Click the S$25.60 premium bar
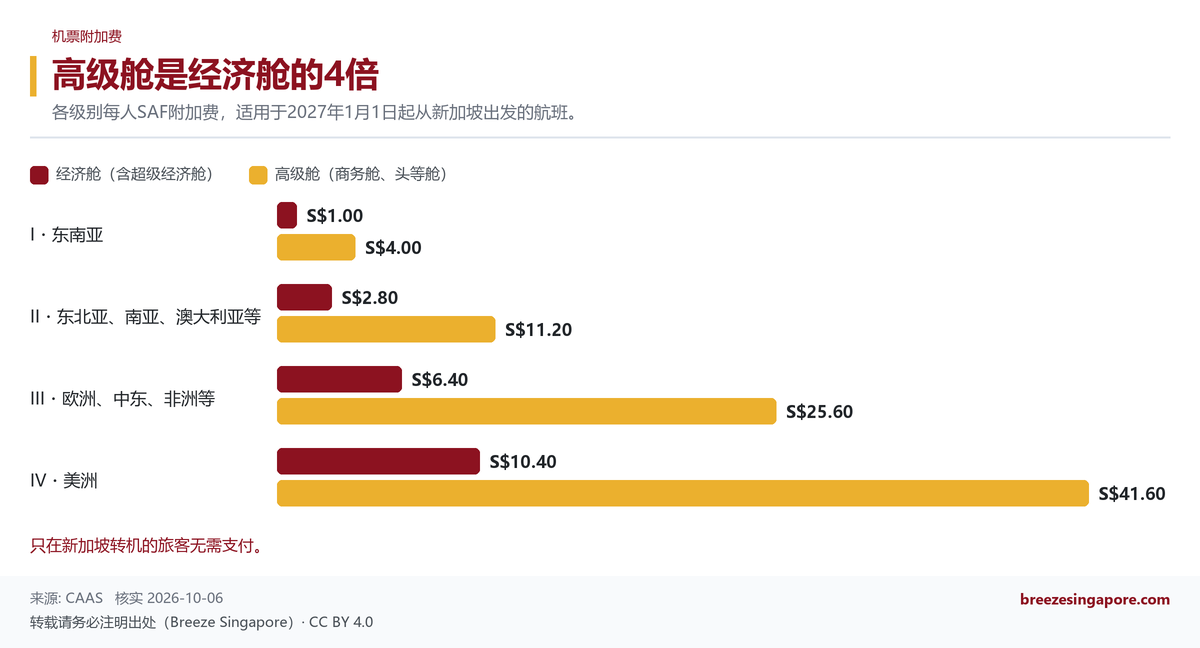Screen dimensions: 1200x648 (x=526, y=411)
